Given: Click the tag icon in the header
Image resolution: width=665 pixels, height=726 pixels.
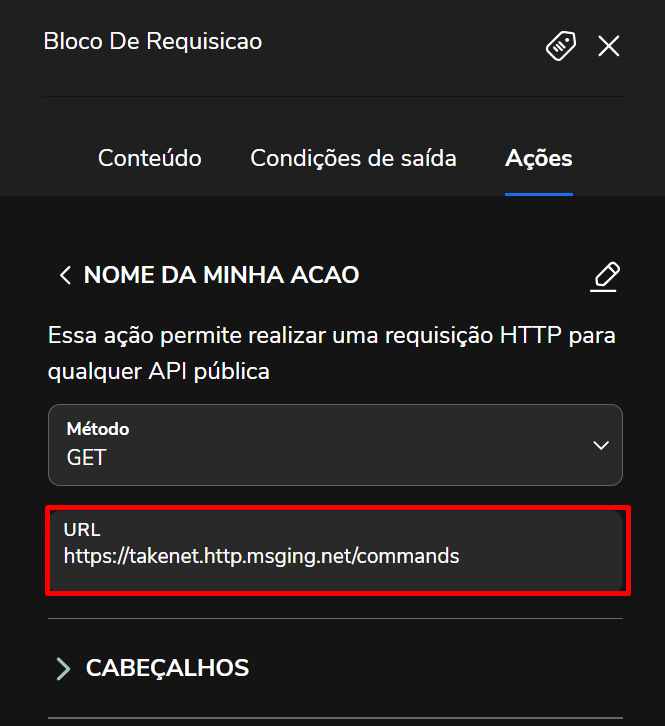Looking at the screenshot, I should [561, 46].
